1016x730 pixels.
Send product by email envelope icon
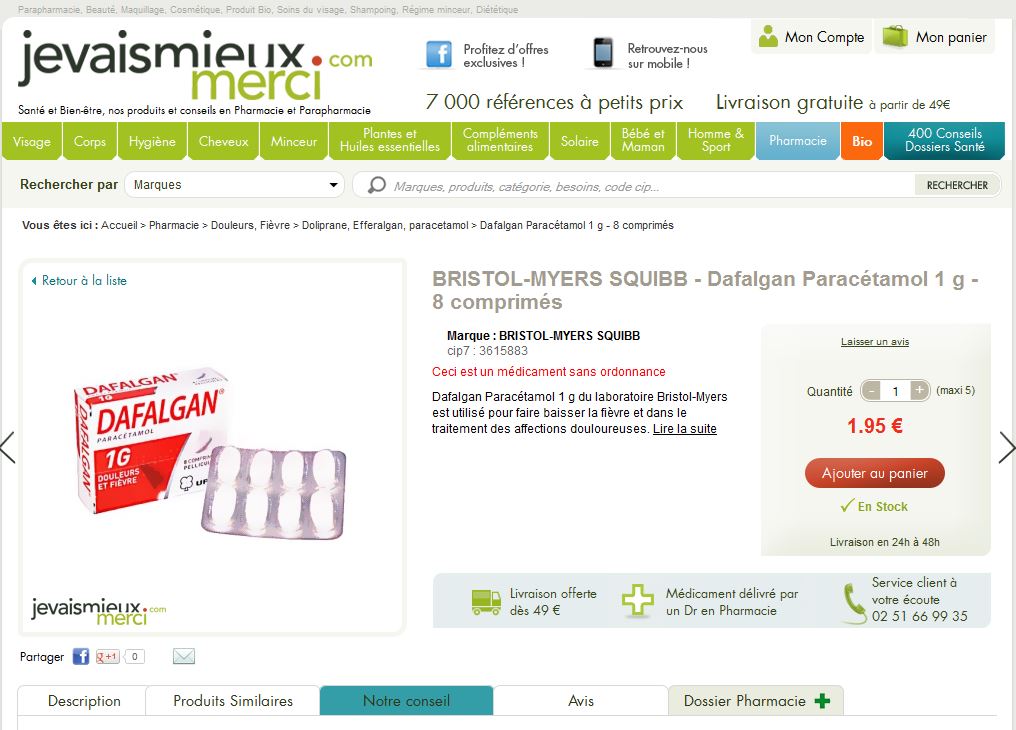[184, 656]
